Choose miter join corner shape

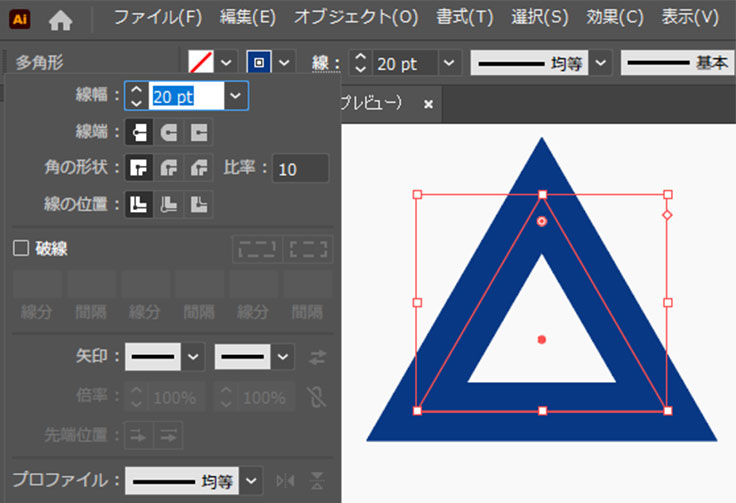pyautogui.click(x=139, y=168)
